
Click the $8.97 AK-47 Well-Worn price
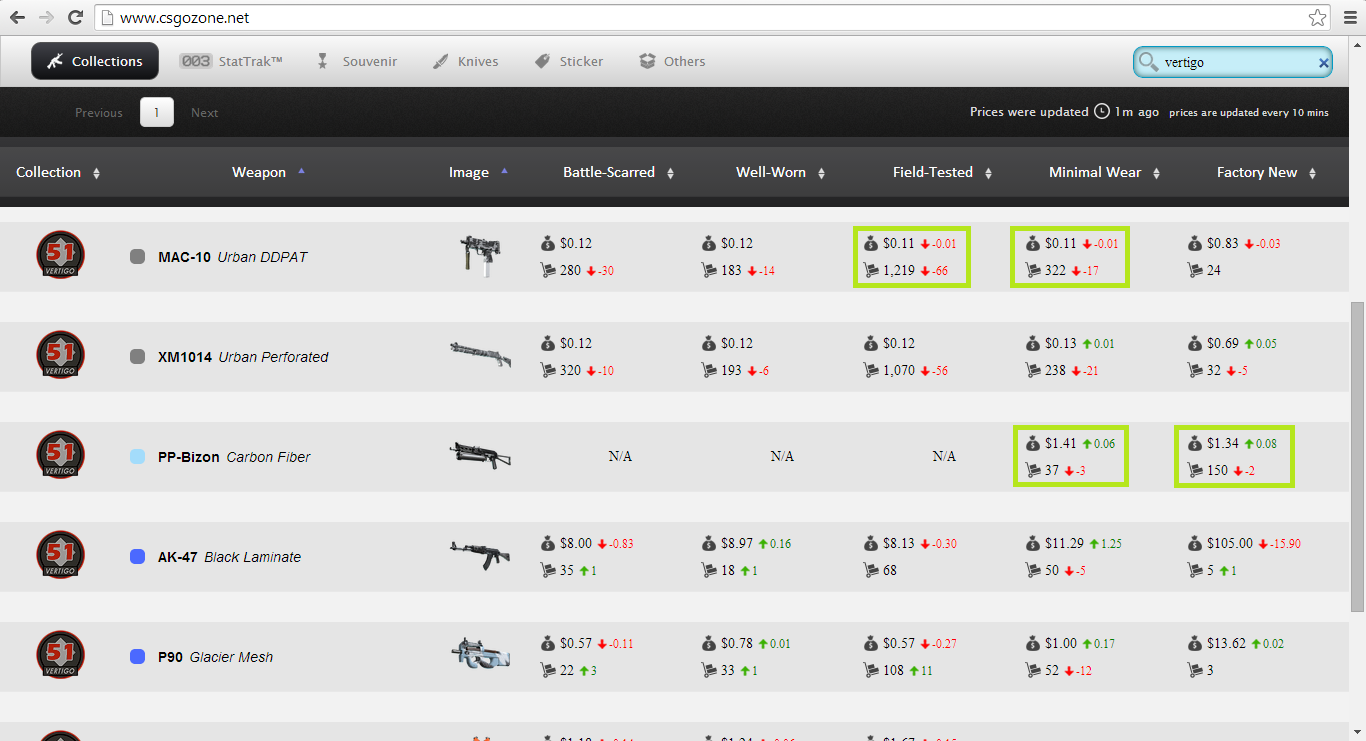click(x=737, y=543)
